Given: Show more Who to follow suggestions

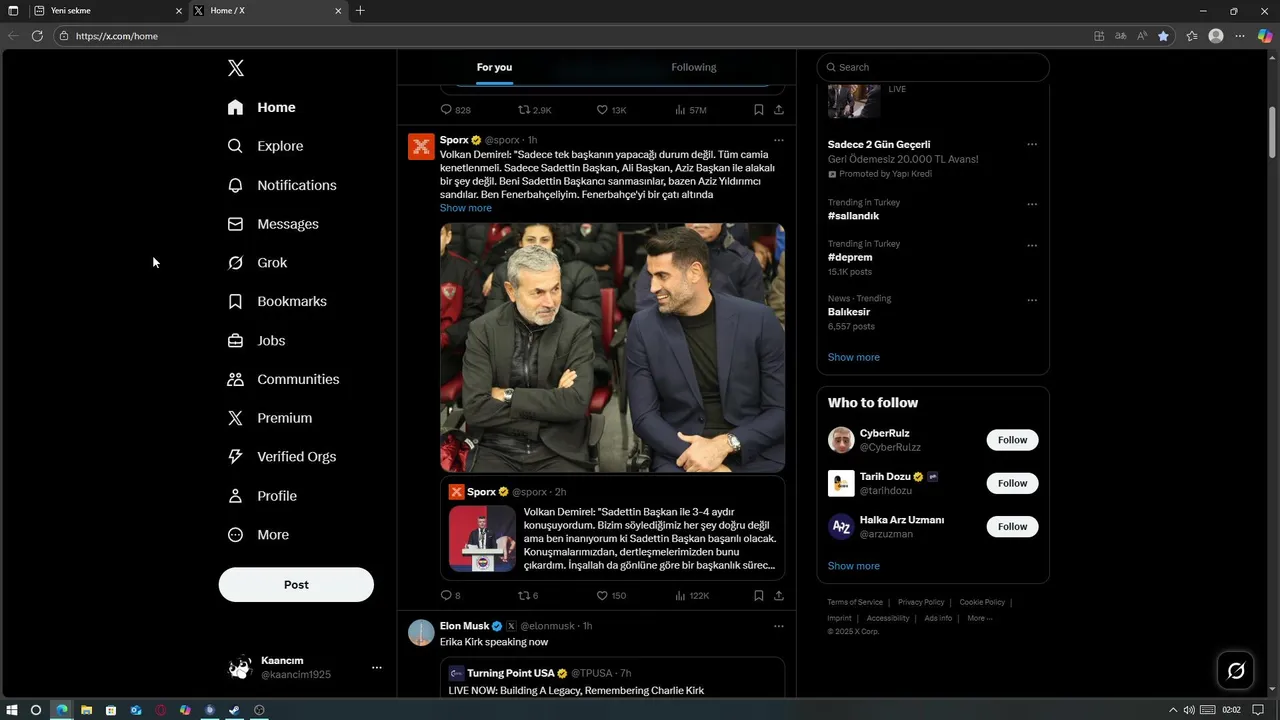Looking at the screenshot, I should [854, 566].
